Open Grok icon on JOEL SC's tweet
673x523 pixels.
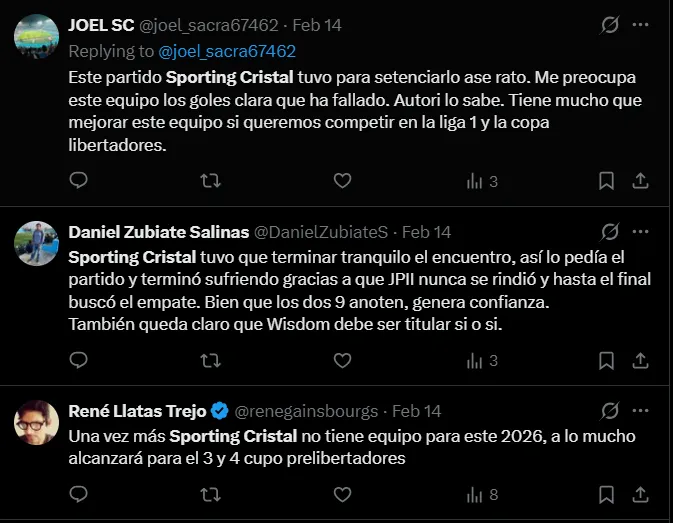(x=607, y=26)
